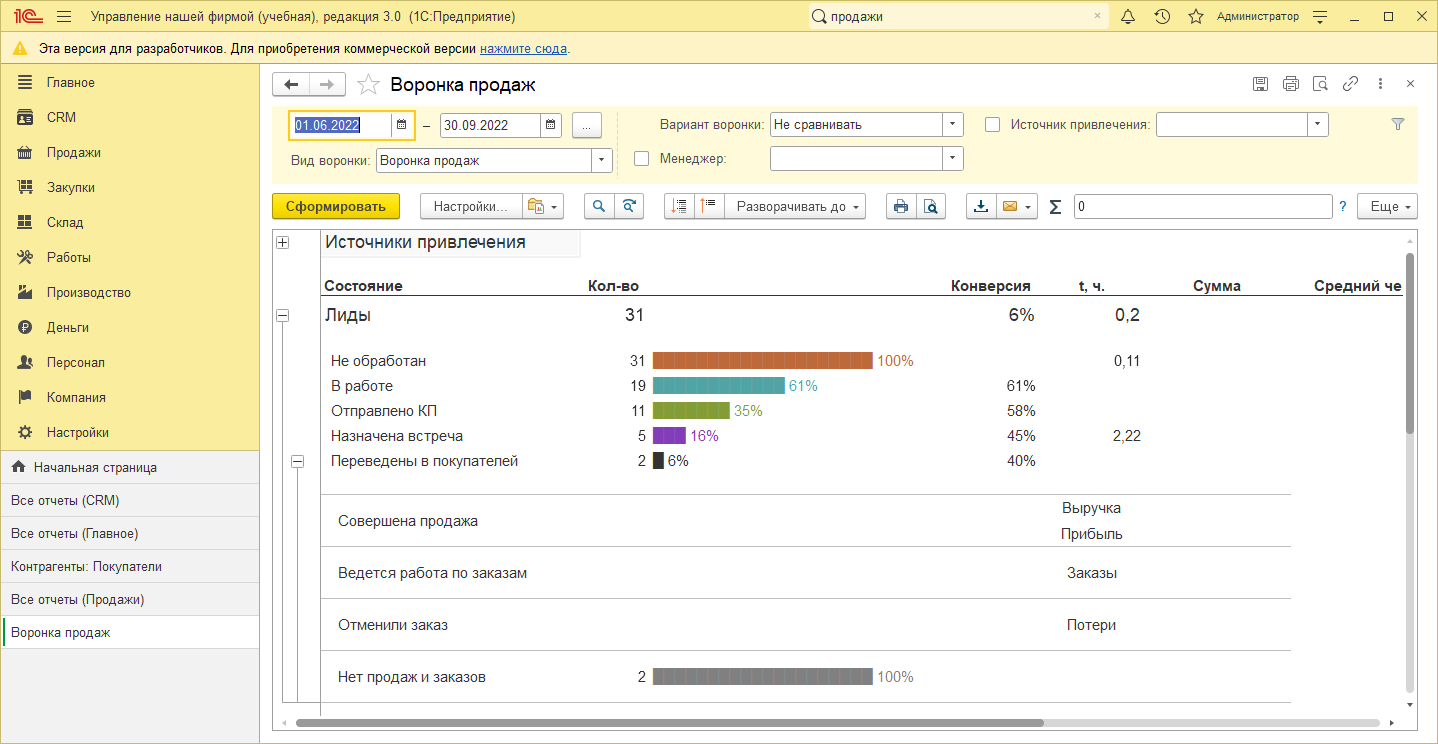Image resolution: width=1438 pixels, height=744 pixels.
Task: Click the filter funnel icon
Action: [x=1398, y=124]
